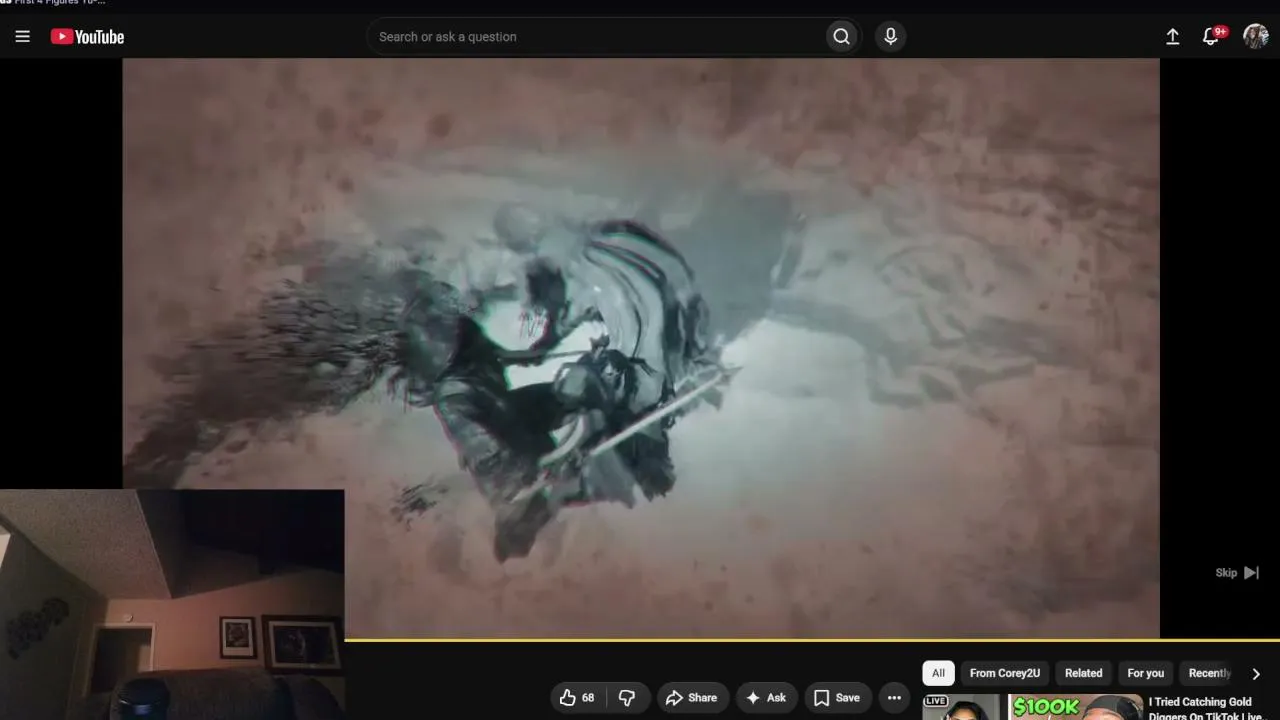Open the Create upload button
Image resolution: width=1280 pixels, height=720 pixels.
pos(1173,37)
